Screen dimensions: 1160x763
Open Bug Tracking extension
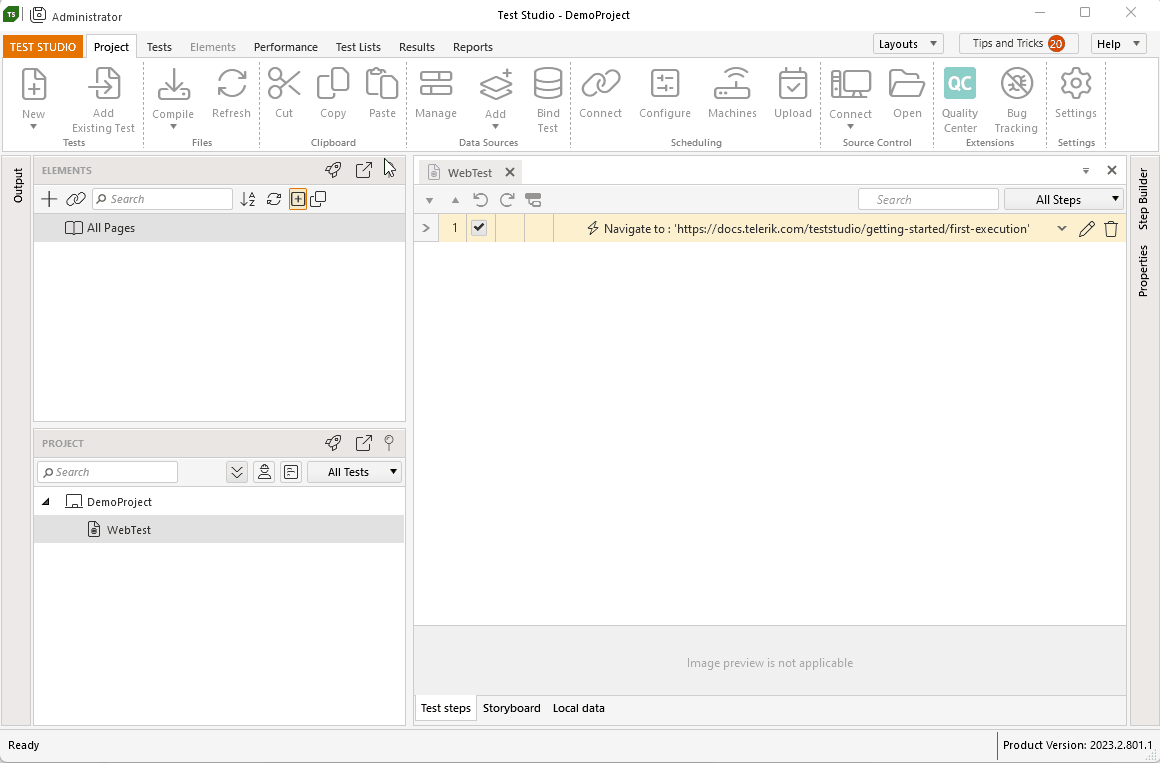(1016, 84)
